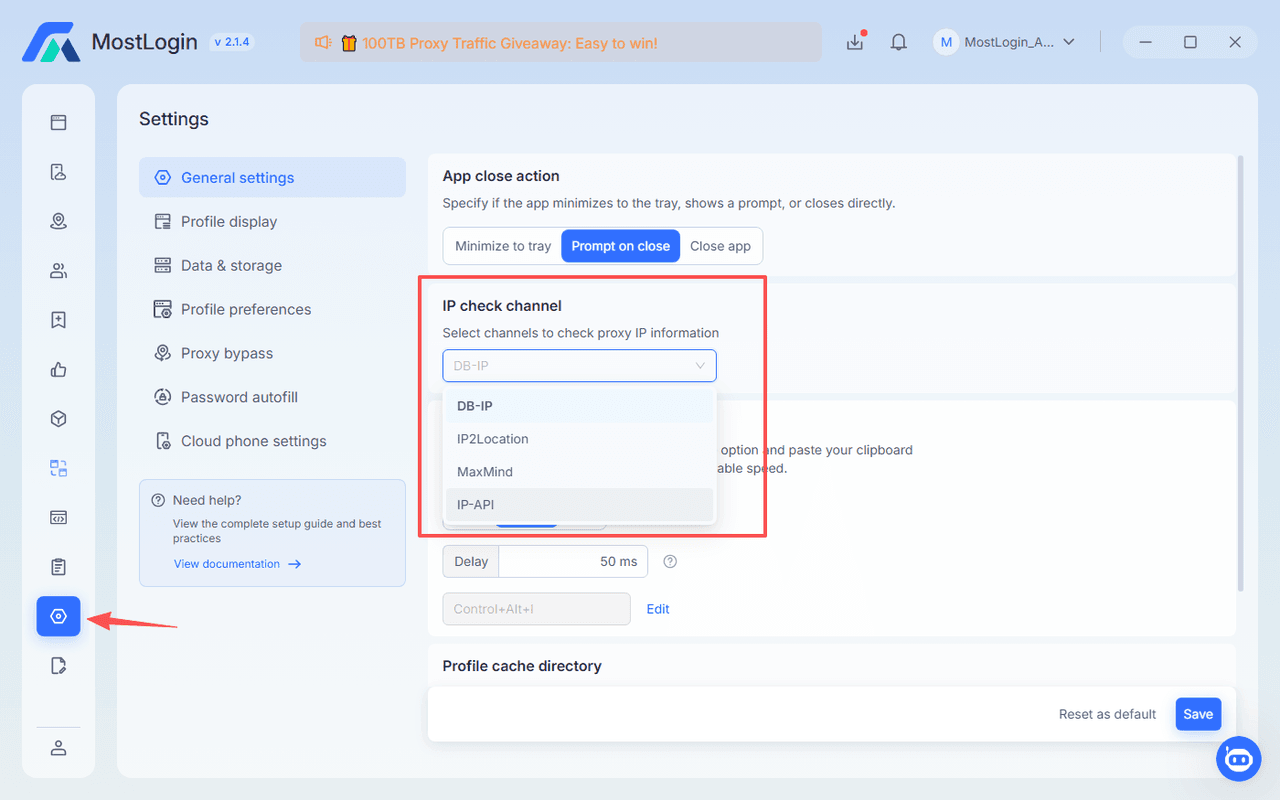Open Profile display settings

point(272,222)
